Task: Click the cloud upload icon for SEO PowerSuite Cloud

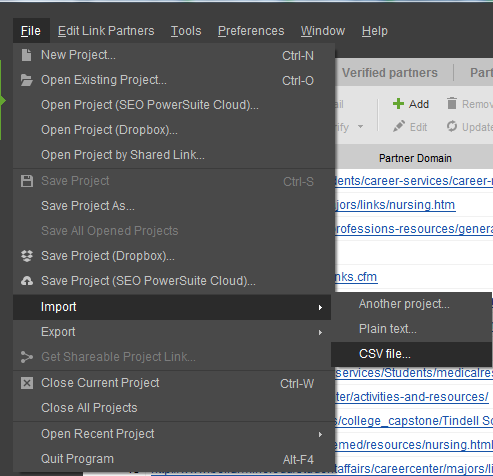Action: point(27,281)
